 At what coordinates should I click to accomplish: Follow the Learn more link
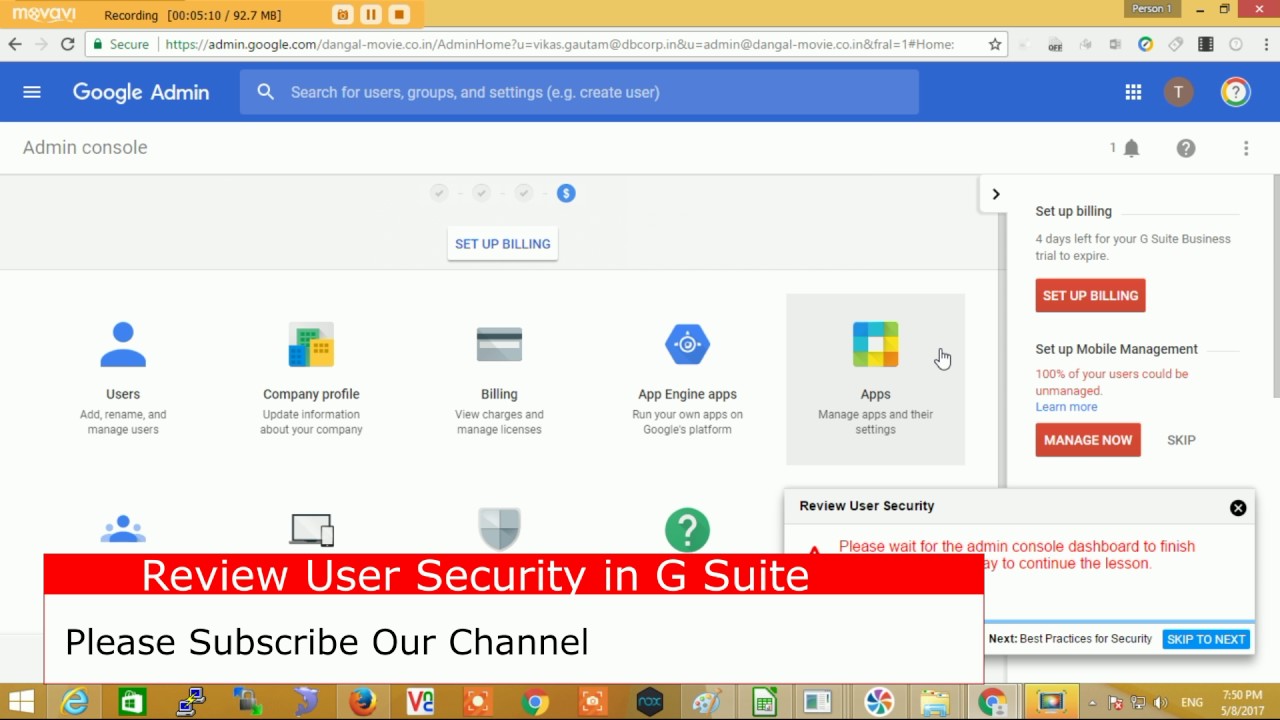pos(1066,407)
